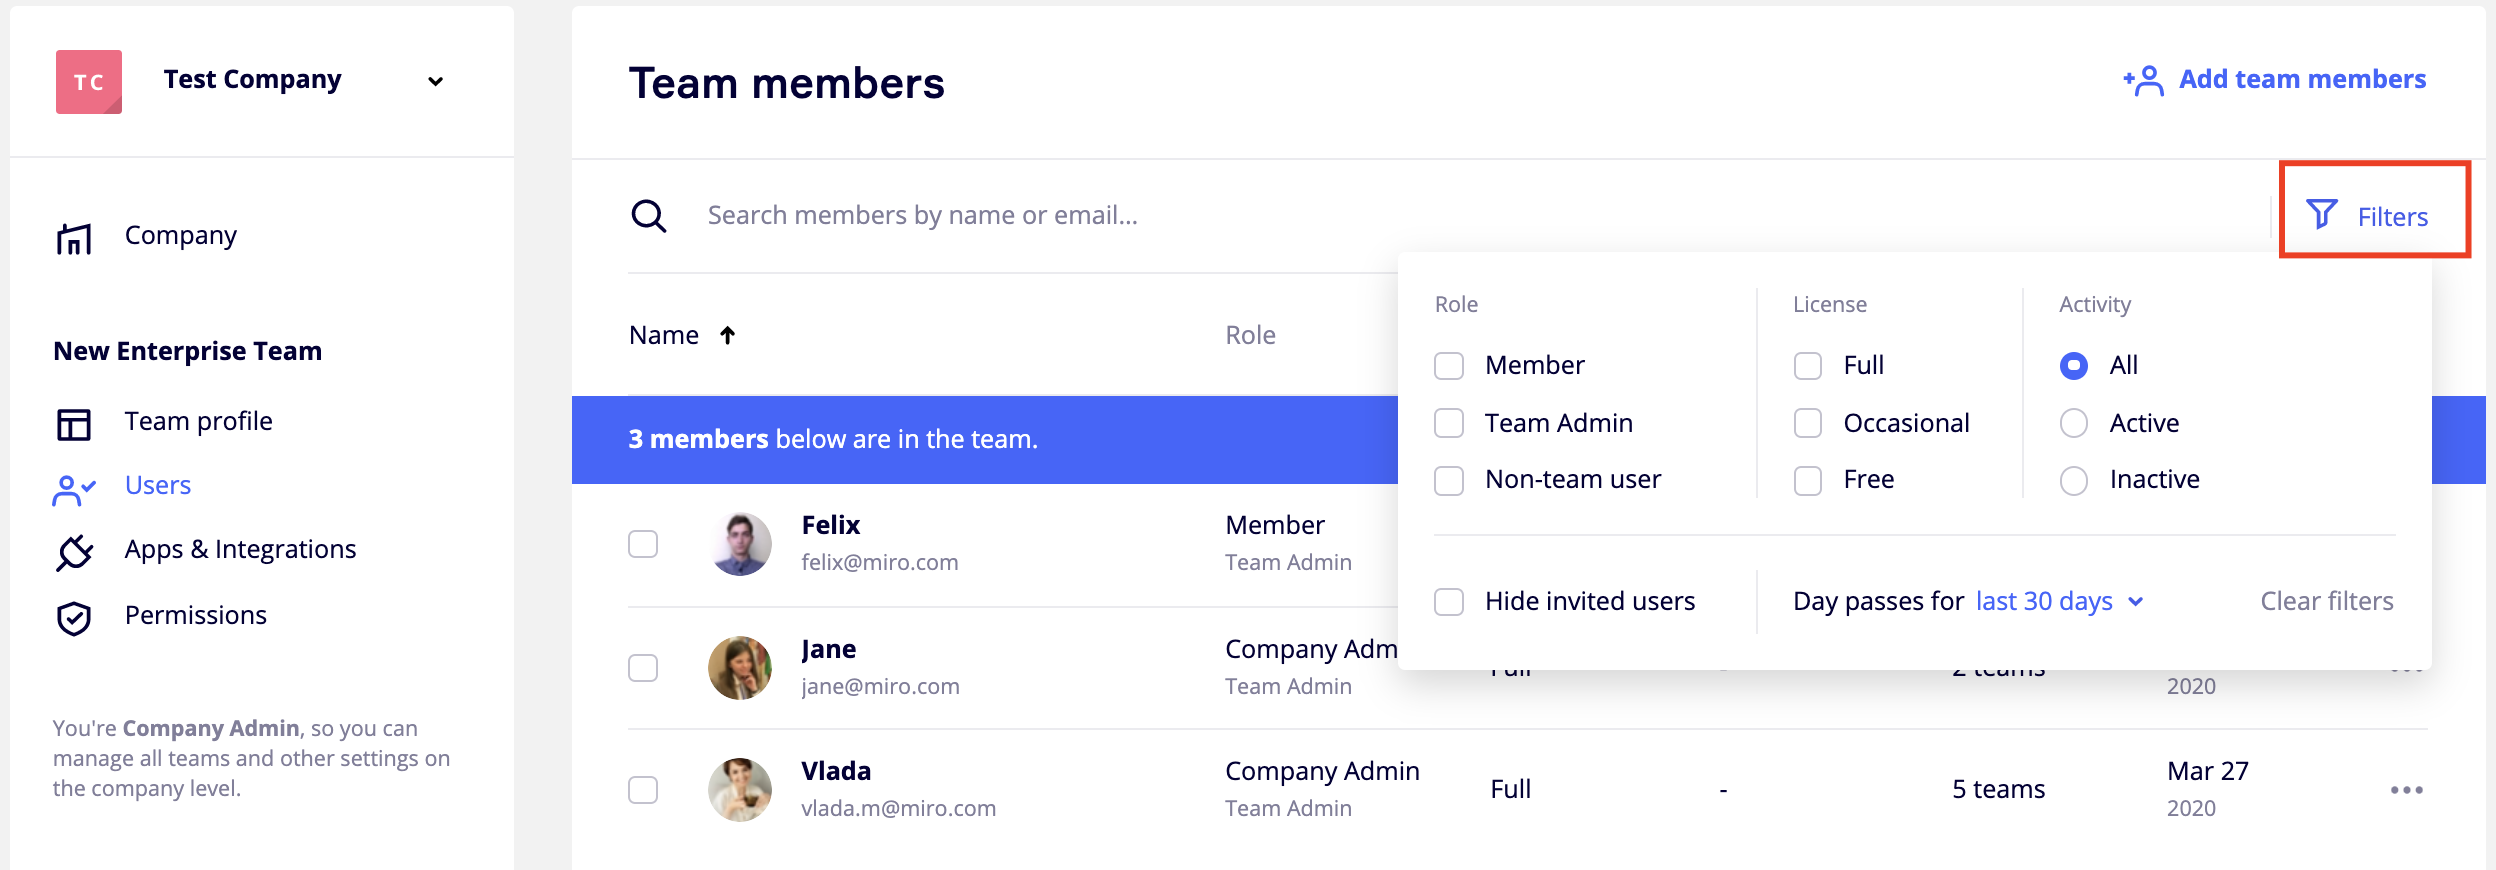Select the Inactive activity radio button
Viewport: 2496px width, 870px height.
tap(2074, 481)
